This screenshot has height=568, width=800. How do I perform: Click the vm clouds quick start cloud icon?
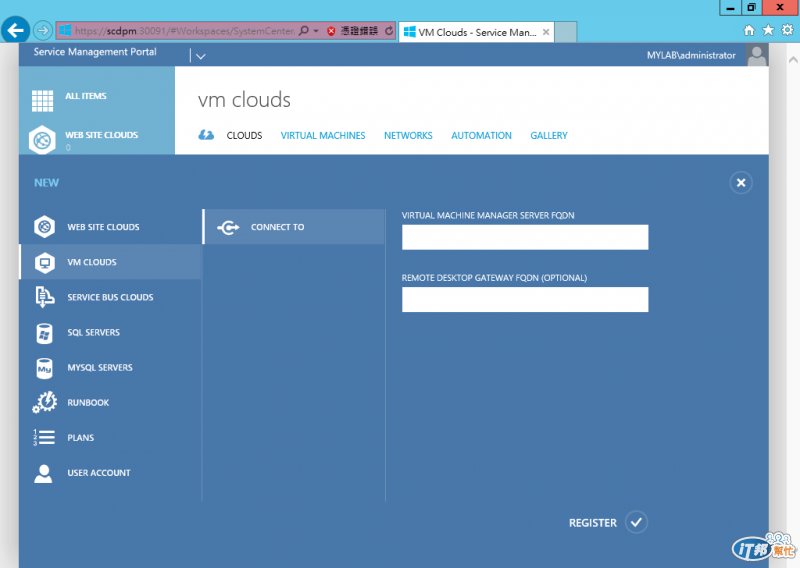pyautogui.click(x=206, y=135)
